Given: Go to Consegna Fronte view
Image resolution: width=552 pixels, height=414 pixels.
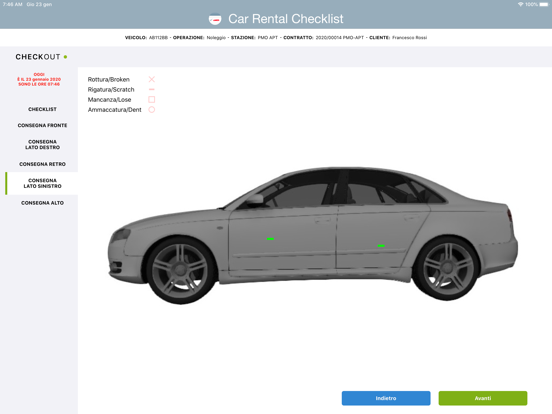Looking at the screenshot, I should coord(42,125).
